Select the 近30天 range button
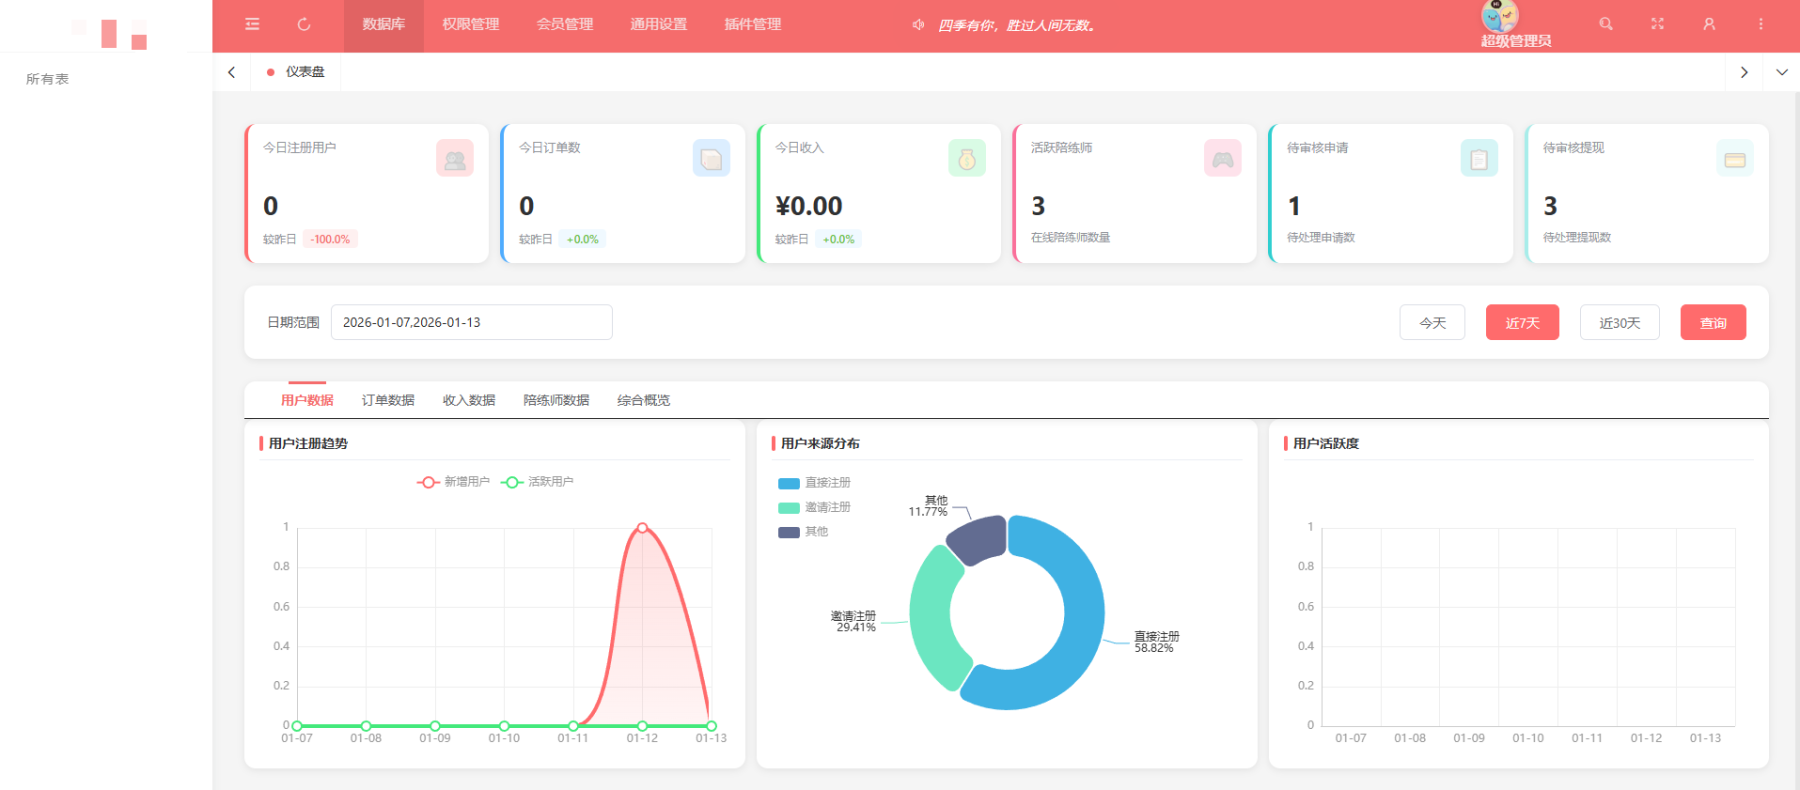The image size is (1800, 790). (x=1619, y=323)
